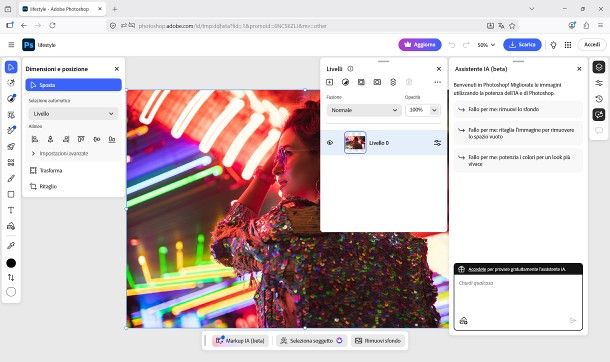Open the Layers panel from right rail
The width and height of the screenshot is (610, 362).
(599, 67)
